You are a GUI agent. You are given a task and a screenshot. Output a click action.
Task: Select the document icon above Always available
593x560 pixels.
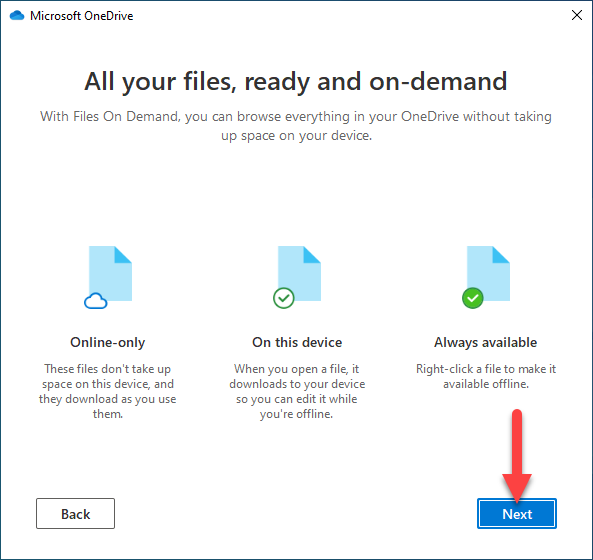tap(488, 273)
